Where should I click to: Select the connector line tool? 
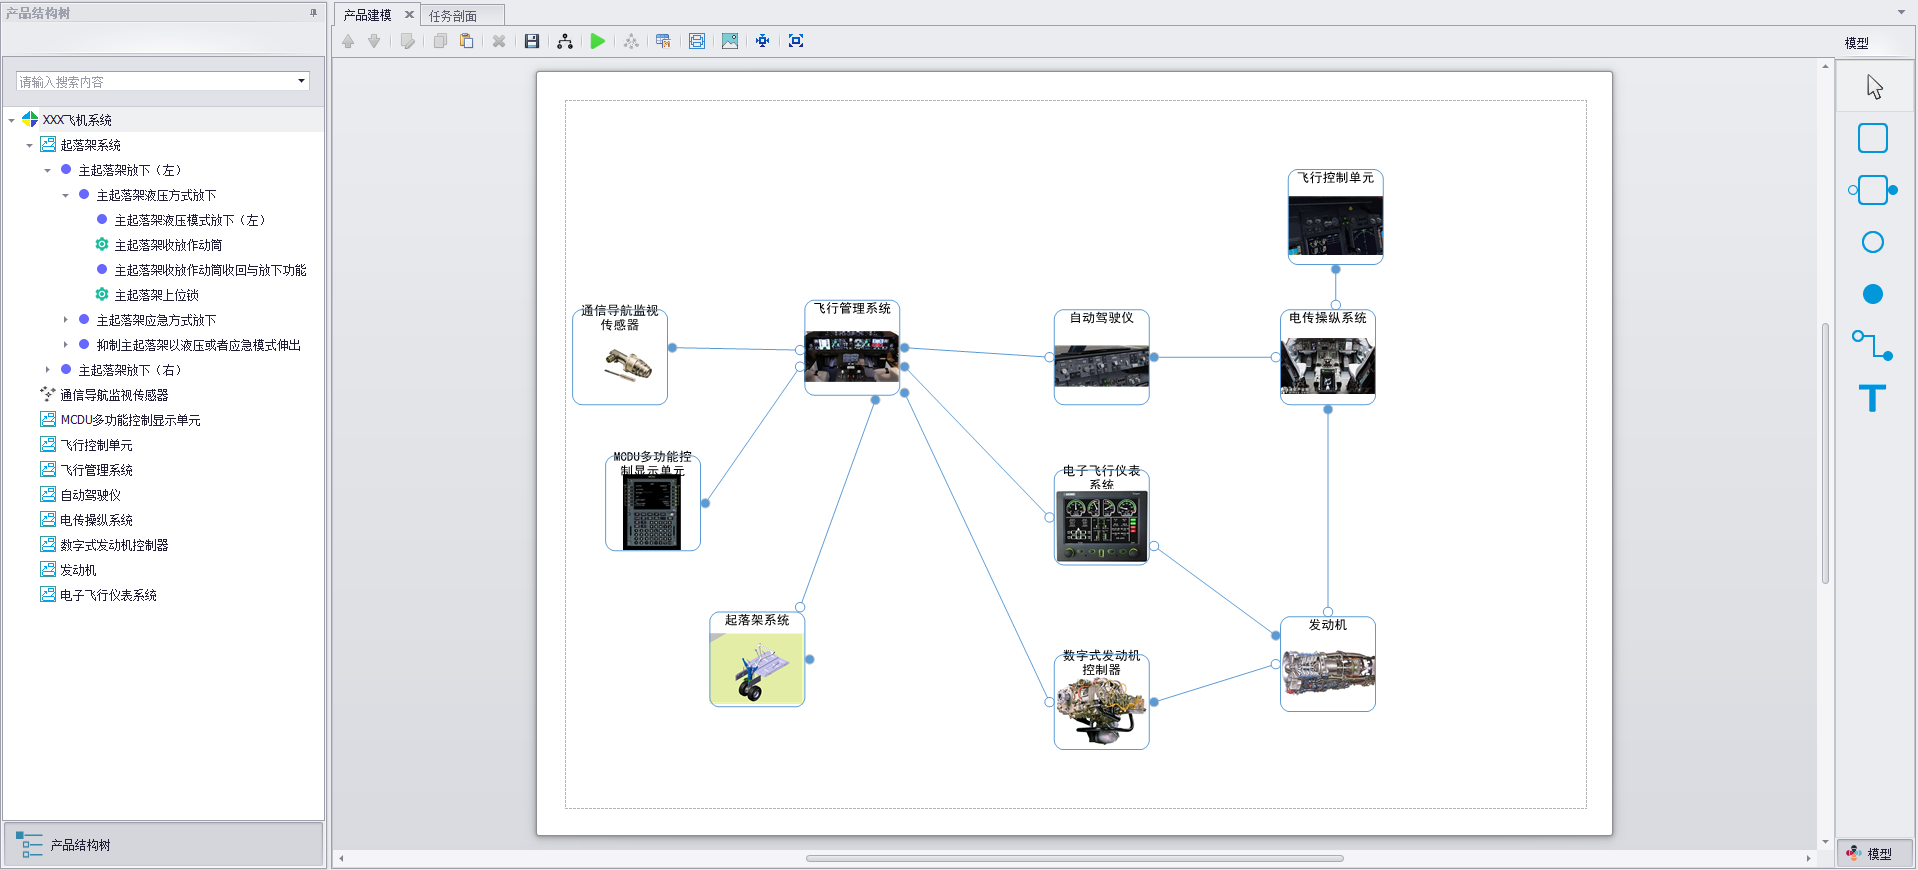click(1872, 345)
